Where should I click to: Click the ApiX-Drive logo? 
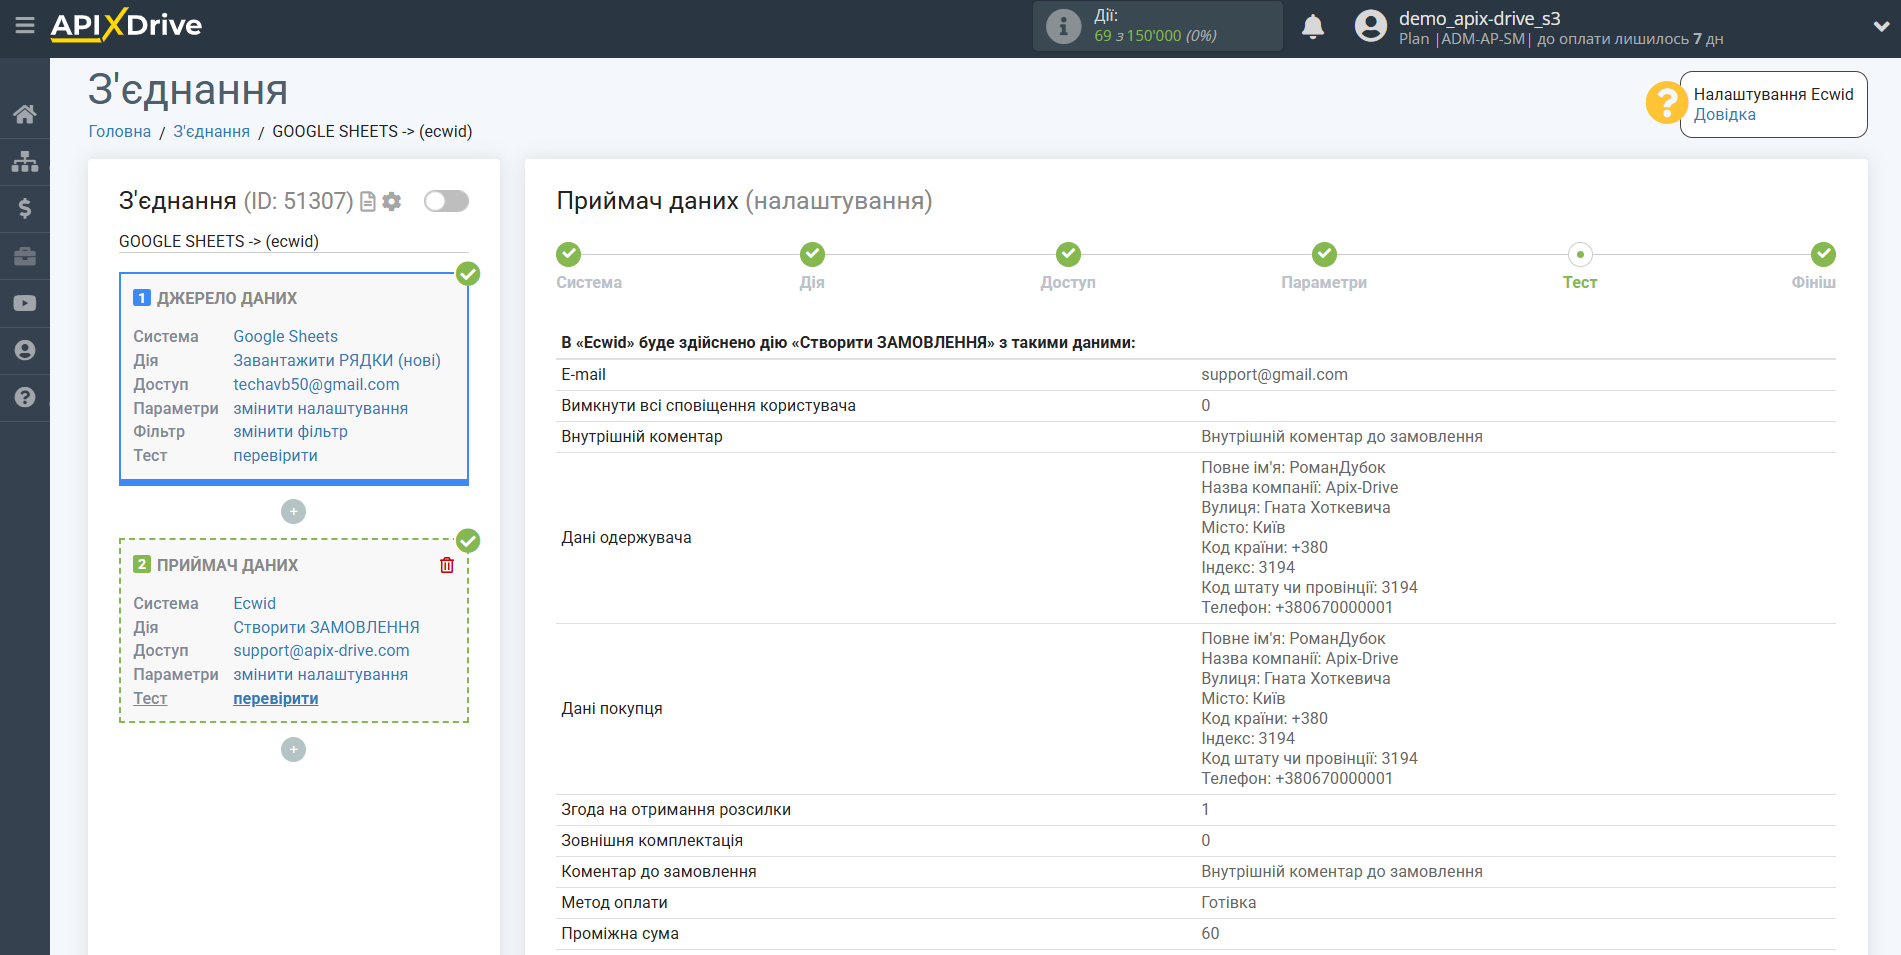(x=126, y=25)
